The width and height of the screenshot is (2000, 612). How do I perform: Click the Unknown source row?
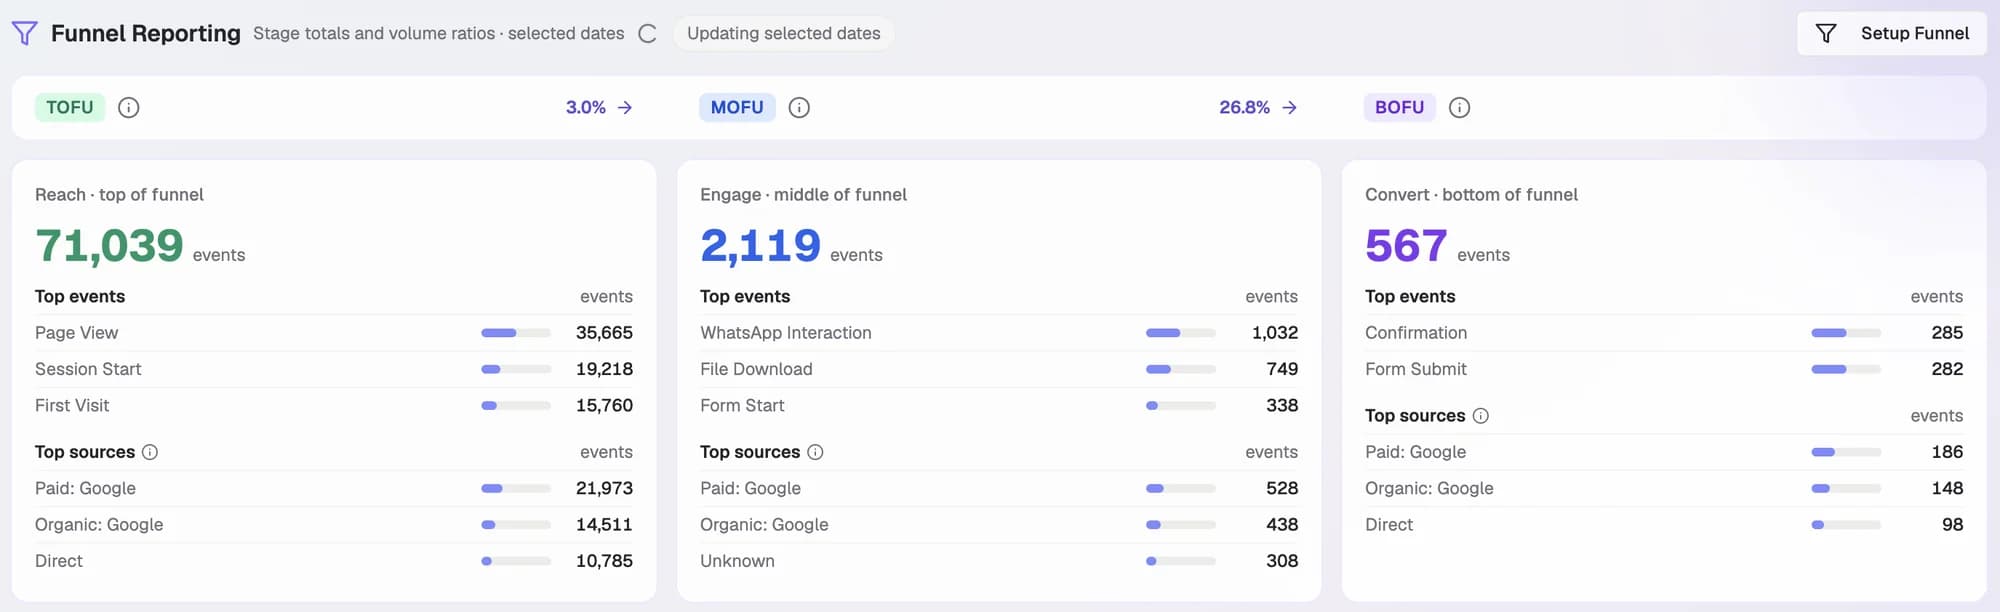click(999, 561)
